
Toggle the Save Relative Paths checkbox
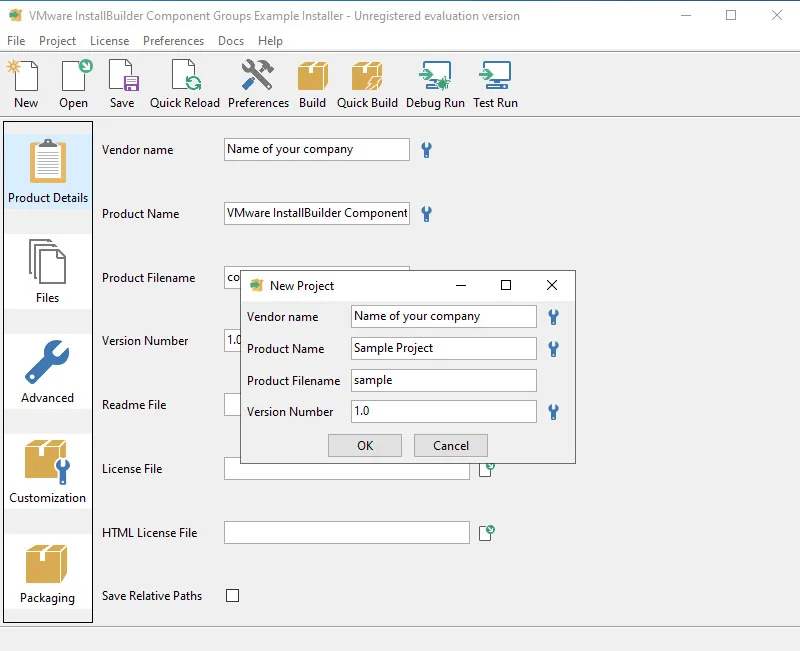232,595
